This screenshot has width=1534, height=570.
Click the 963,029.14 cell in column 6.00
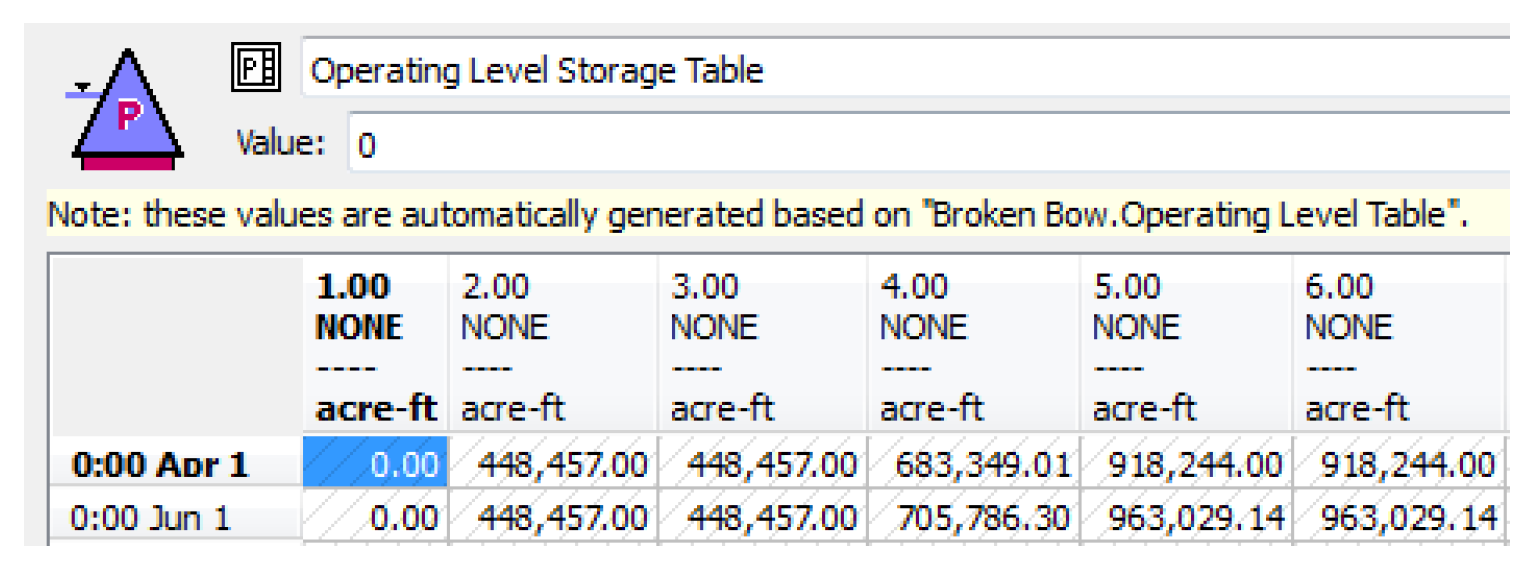coord(1396,518)
